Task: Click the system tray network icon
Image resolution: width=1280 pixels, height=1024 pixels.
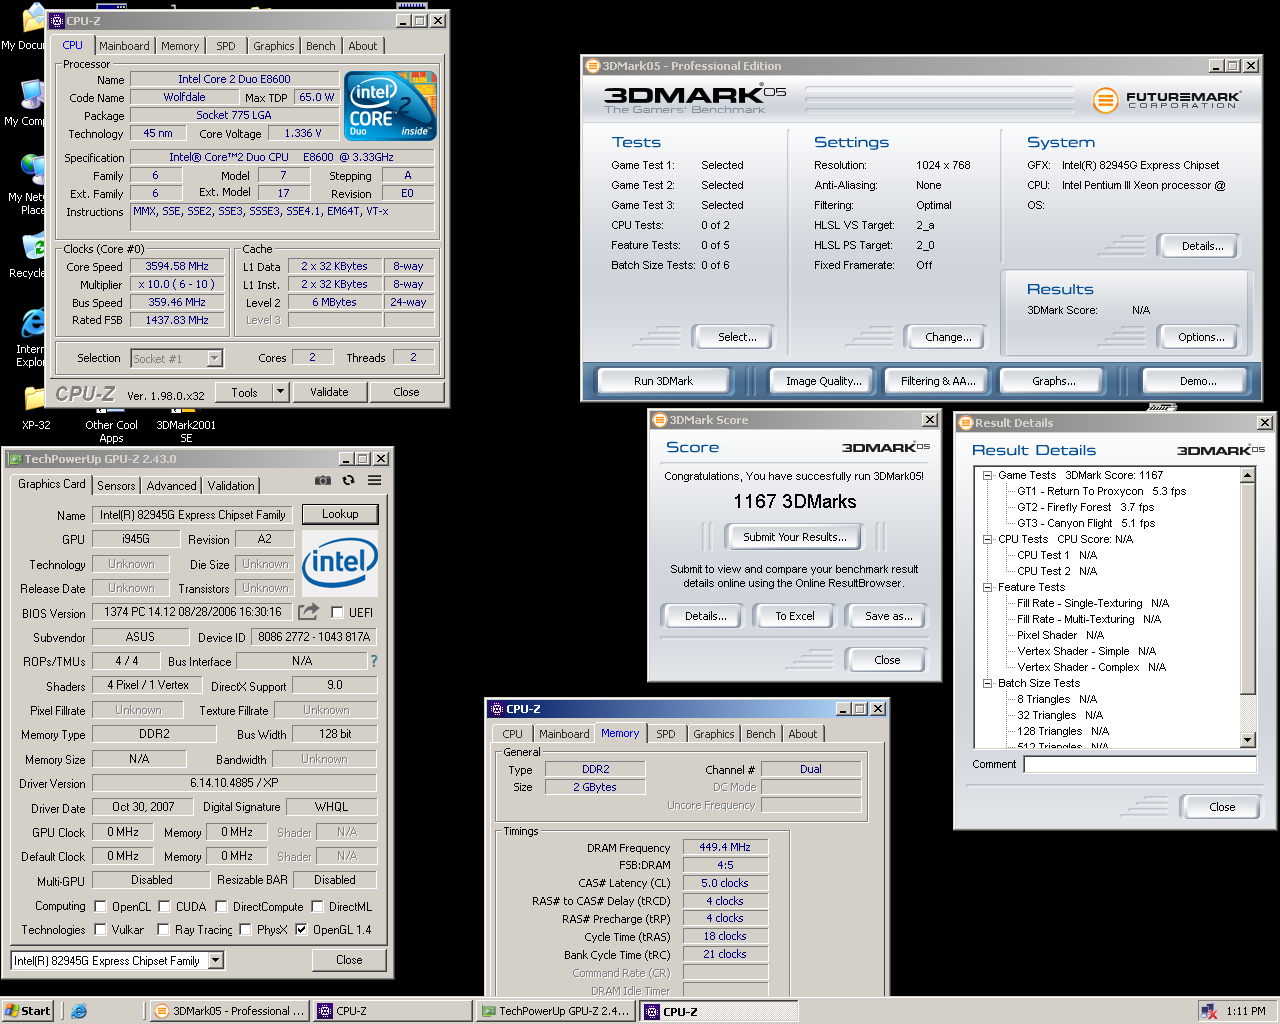Action: 1209,1011
